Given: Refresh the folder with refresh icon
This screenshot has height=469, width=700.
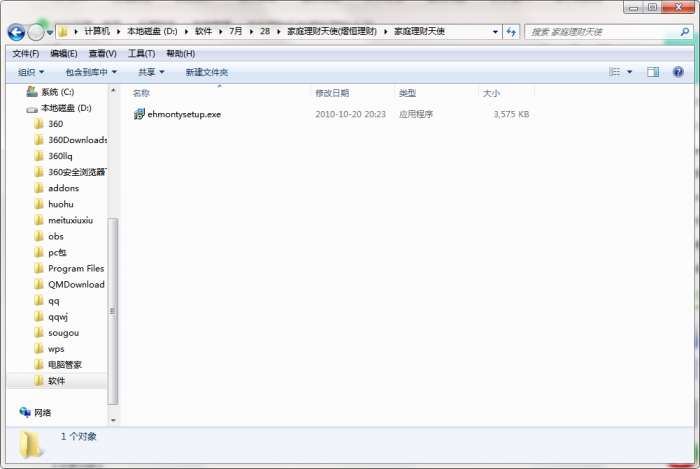Looking at the screenshot, I should tap(511, 32).
